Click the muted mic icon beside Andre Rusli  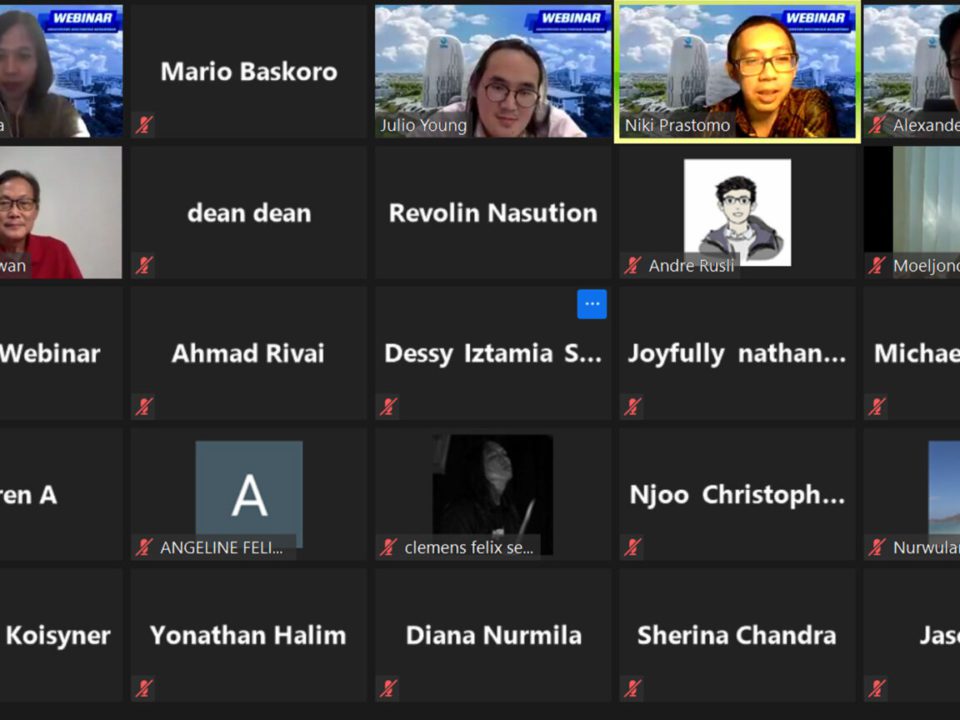[x=632, y=266]
